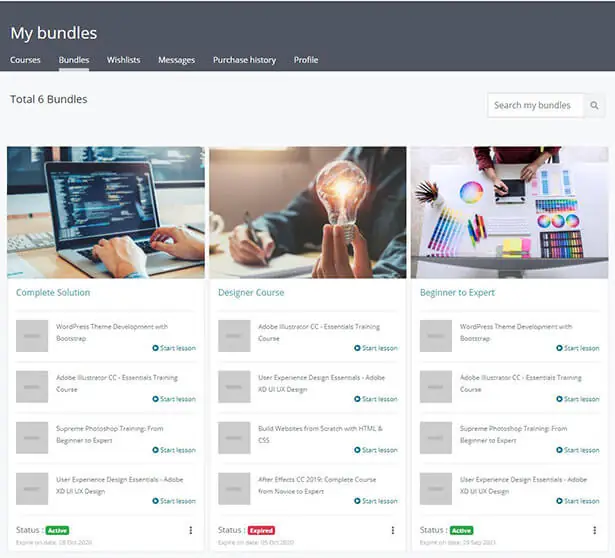
Task: Start lesson for WordPress Theme Development in Complete Solution
Action: pos(174,348)
